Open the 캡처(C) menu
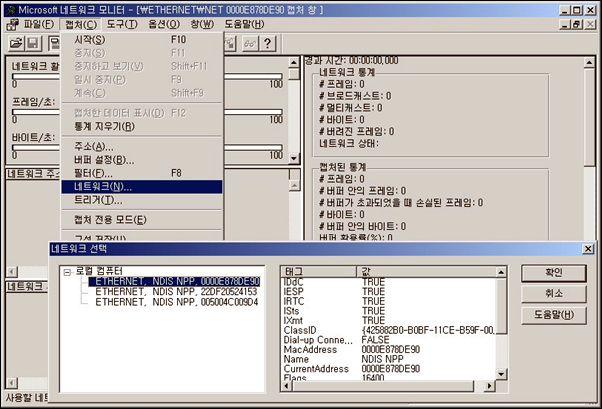Viewport: 602px width, 409px height. [80, 25]
